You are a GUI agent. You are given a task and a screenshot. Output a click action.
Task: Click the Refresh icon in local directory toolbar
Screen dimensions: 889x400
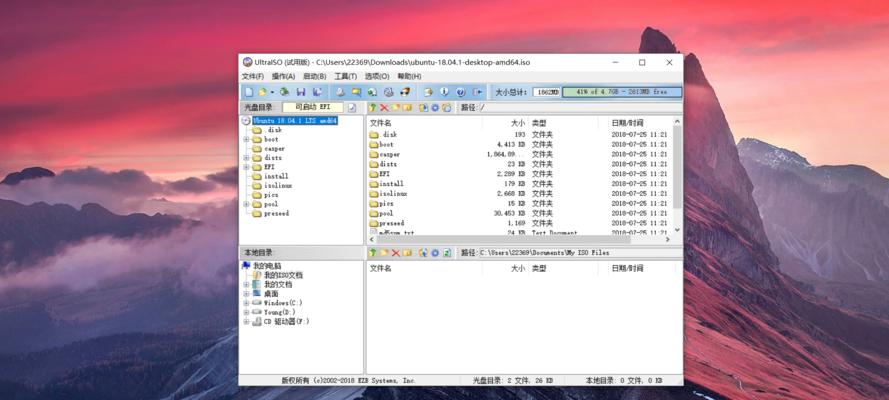tap(447, 253)
